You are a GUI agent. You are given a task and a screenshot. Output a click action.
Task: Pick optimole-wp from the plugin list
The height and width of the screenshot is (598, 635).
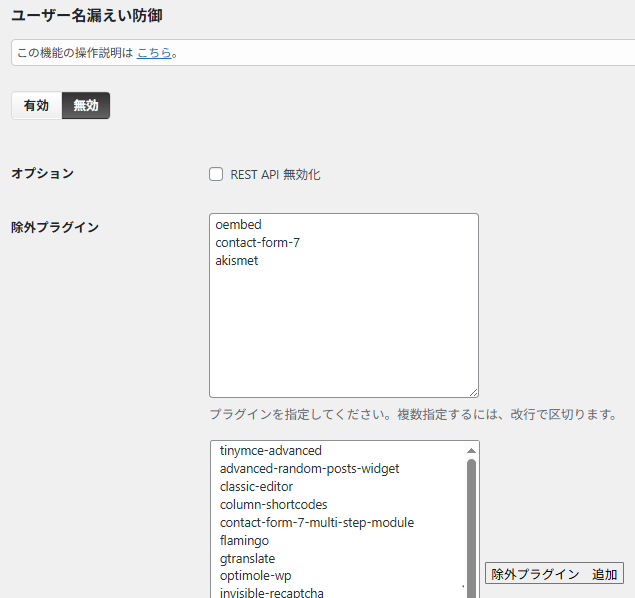coord(255,577)
